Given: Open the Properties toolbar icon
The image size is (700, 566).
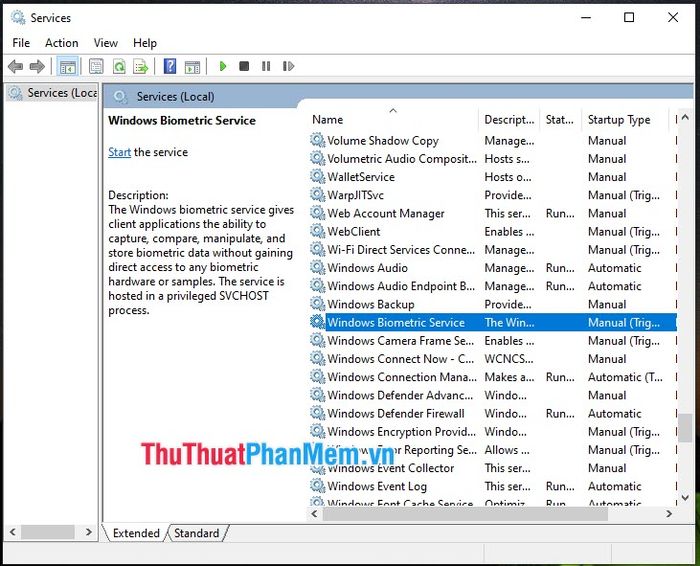Looking at the screenshot, I should [96, 67].
